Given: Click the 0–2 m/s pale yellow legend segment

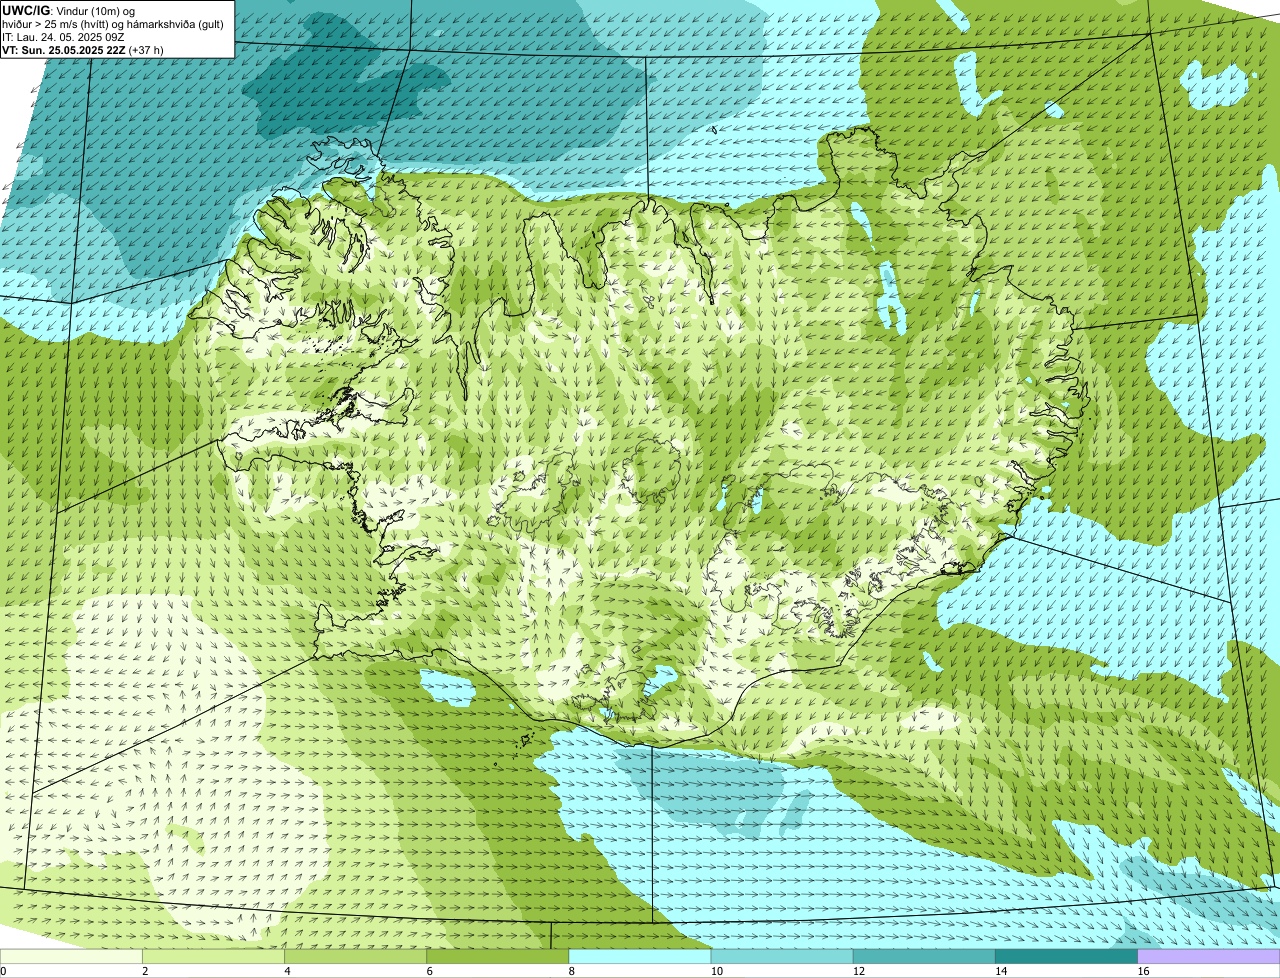Looking at the screenshot, I should [x=71, y=957].
